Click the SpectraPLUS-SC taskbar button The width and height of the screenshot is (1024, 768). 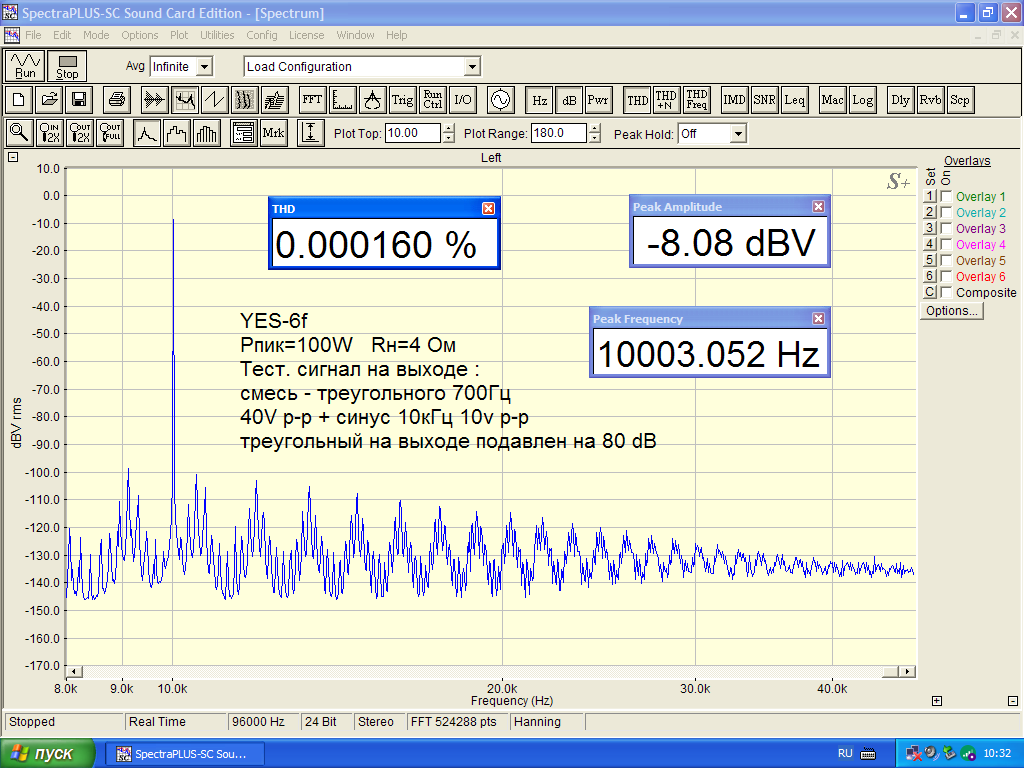tap(184, 754)
